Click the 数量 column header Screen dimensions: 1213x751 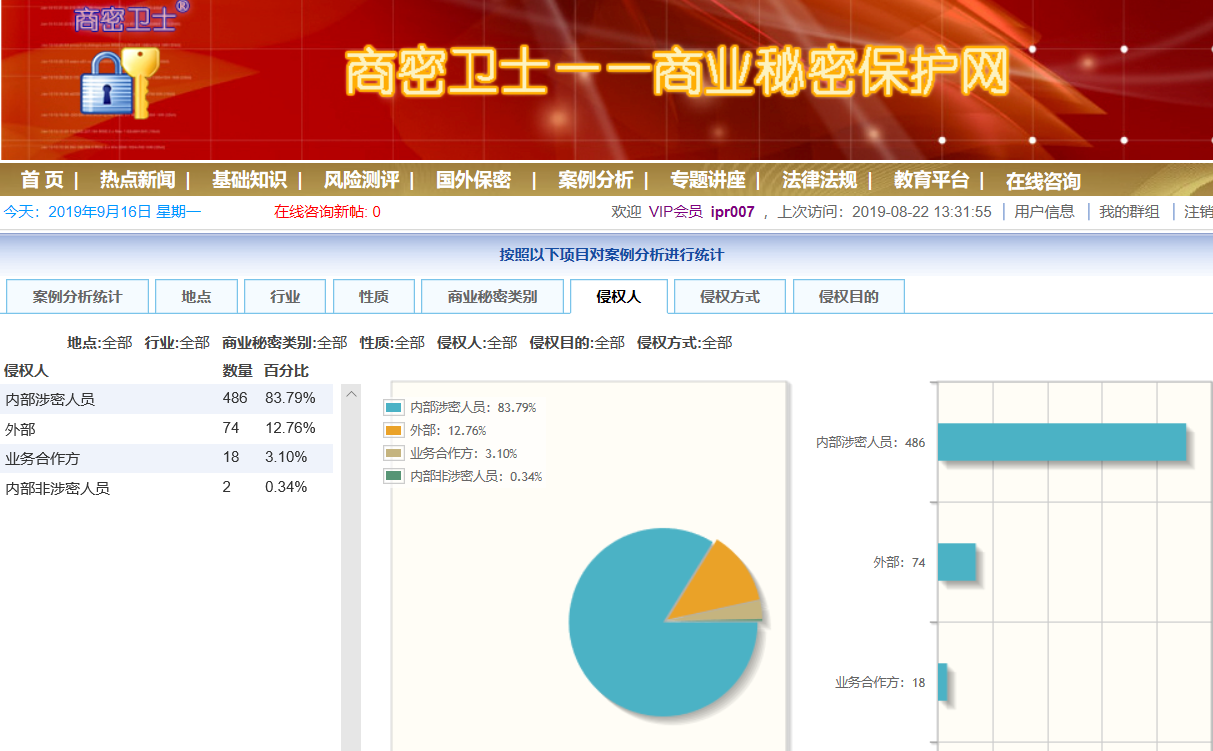237,371
